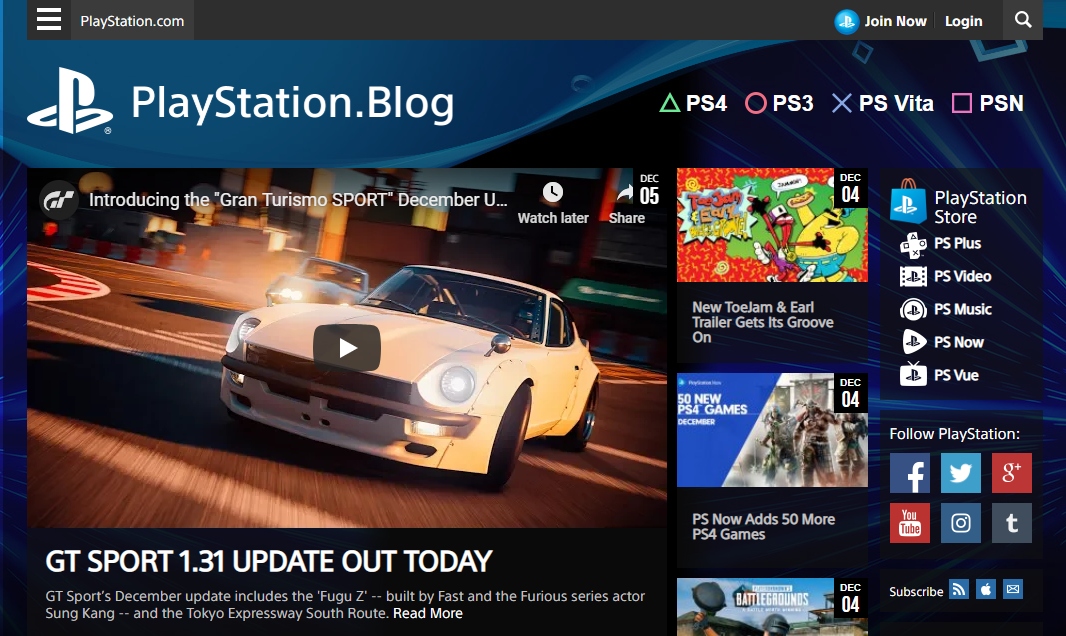The width and height of the screenshot is (1066, 636).
Task: Click the large PlayStation.Blog logo icon
Action: tap(69, 101)
